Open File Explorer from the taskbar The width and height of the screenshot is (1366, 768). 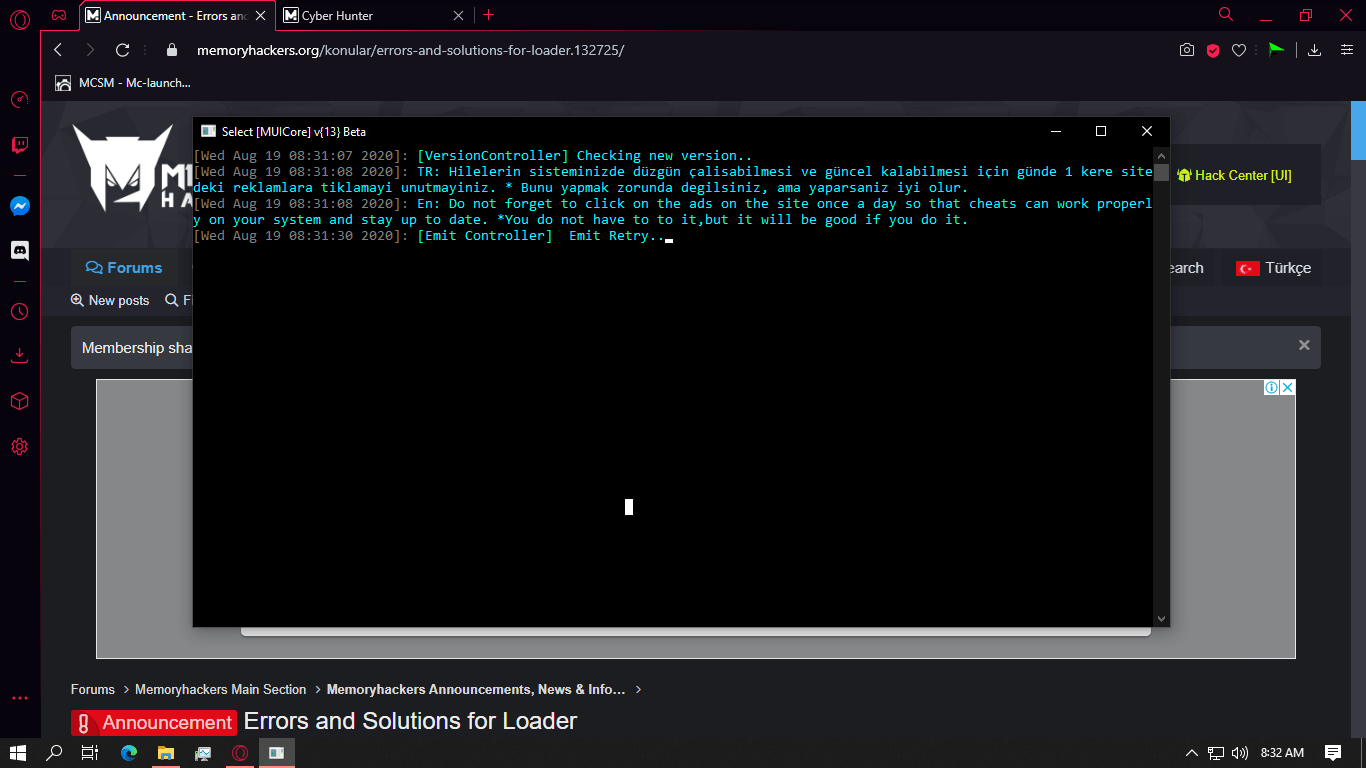click(x=166, y=752)
